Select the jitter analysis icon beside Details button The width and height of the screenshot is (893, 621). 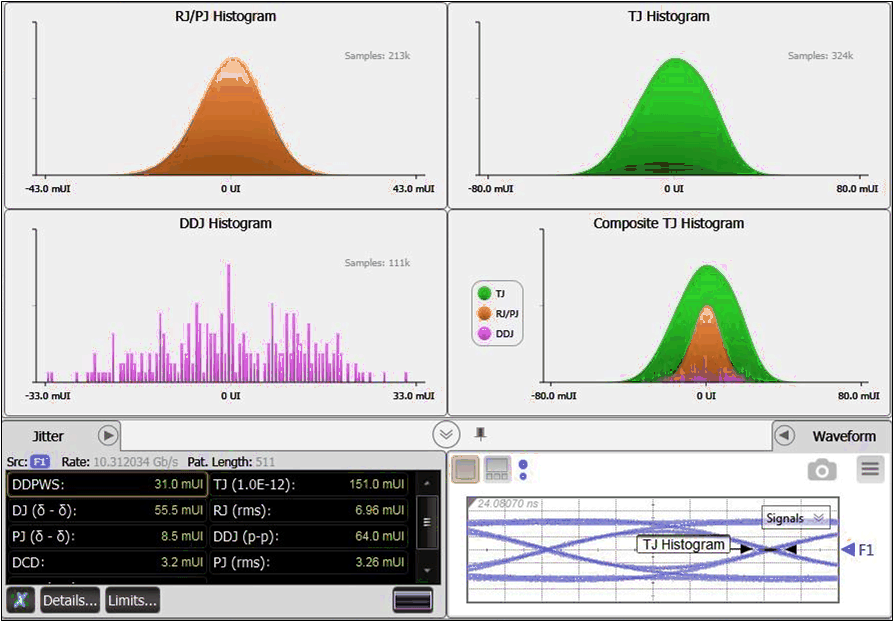(x=20, y=600)
